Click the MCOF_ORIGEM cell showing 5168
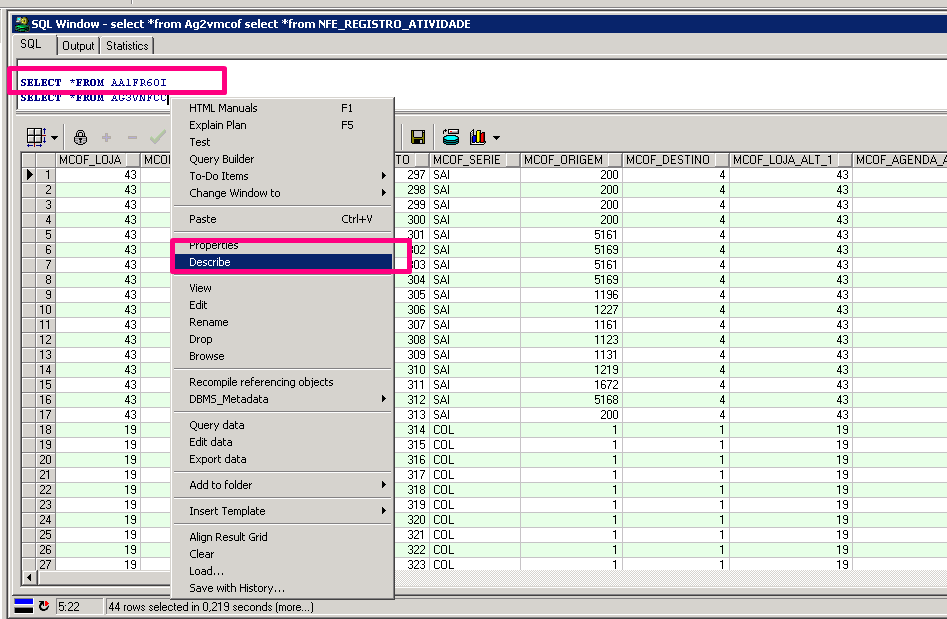 [x=571, y=400]
